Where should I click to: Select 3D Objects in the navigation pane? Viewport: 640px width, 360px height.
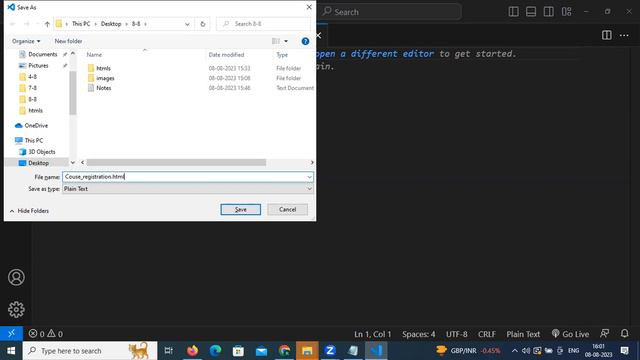tap(41, 152)
